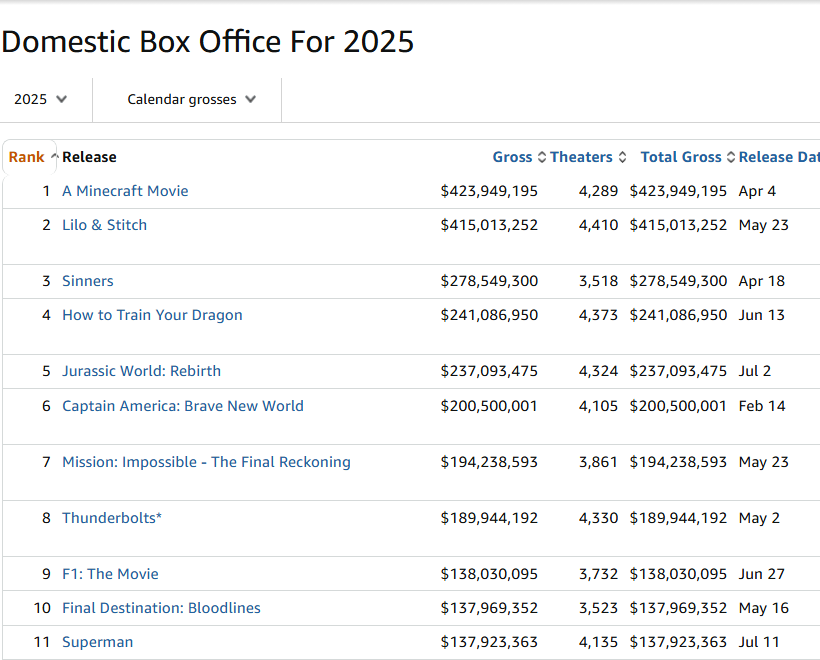Click the Gross column sort arrows icon
The width and height of the screenshot is (820, 660).
[x=542, y=157]
